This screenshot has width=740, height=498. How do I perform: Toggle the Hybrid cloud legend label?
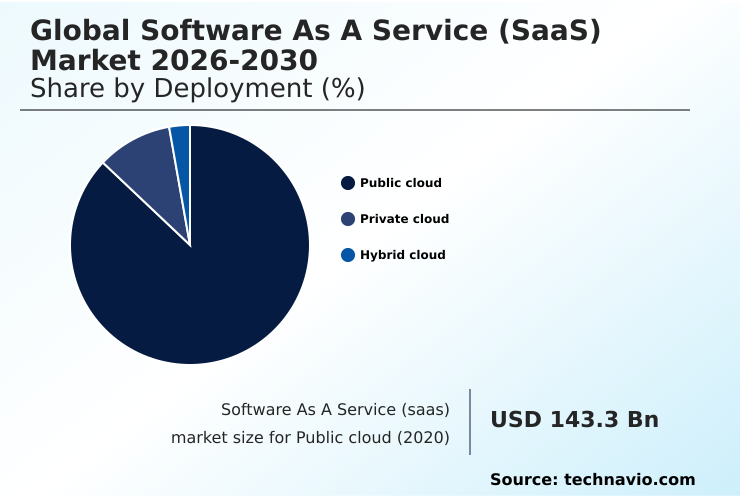[x=402, y=255]
